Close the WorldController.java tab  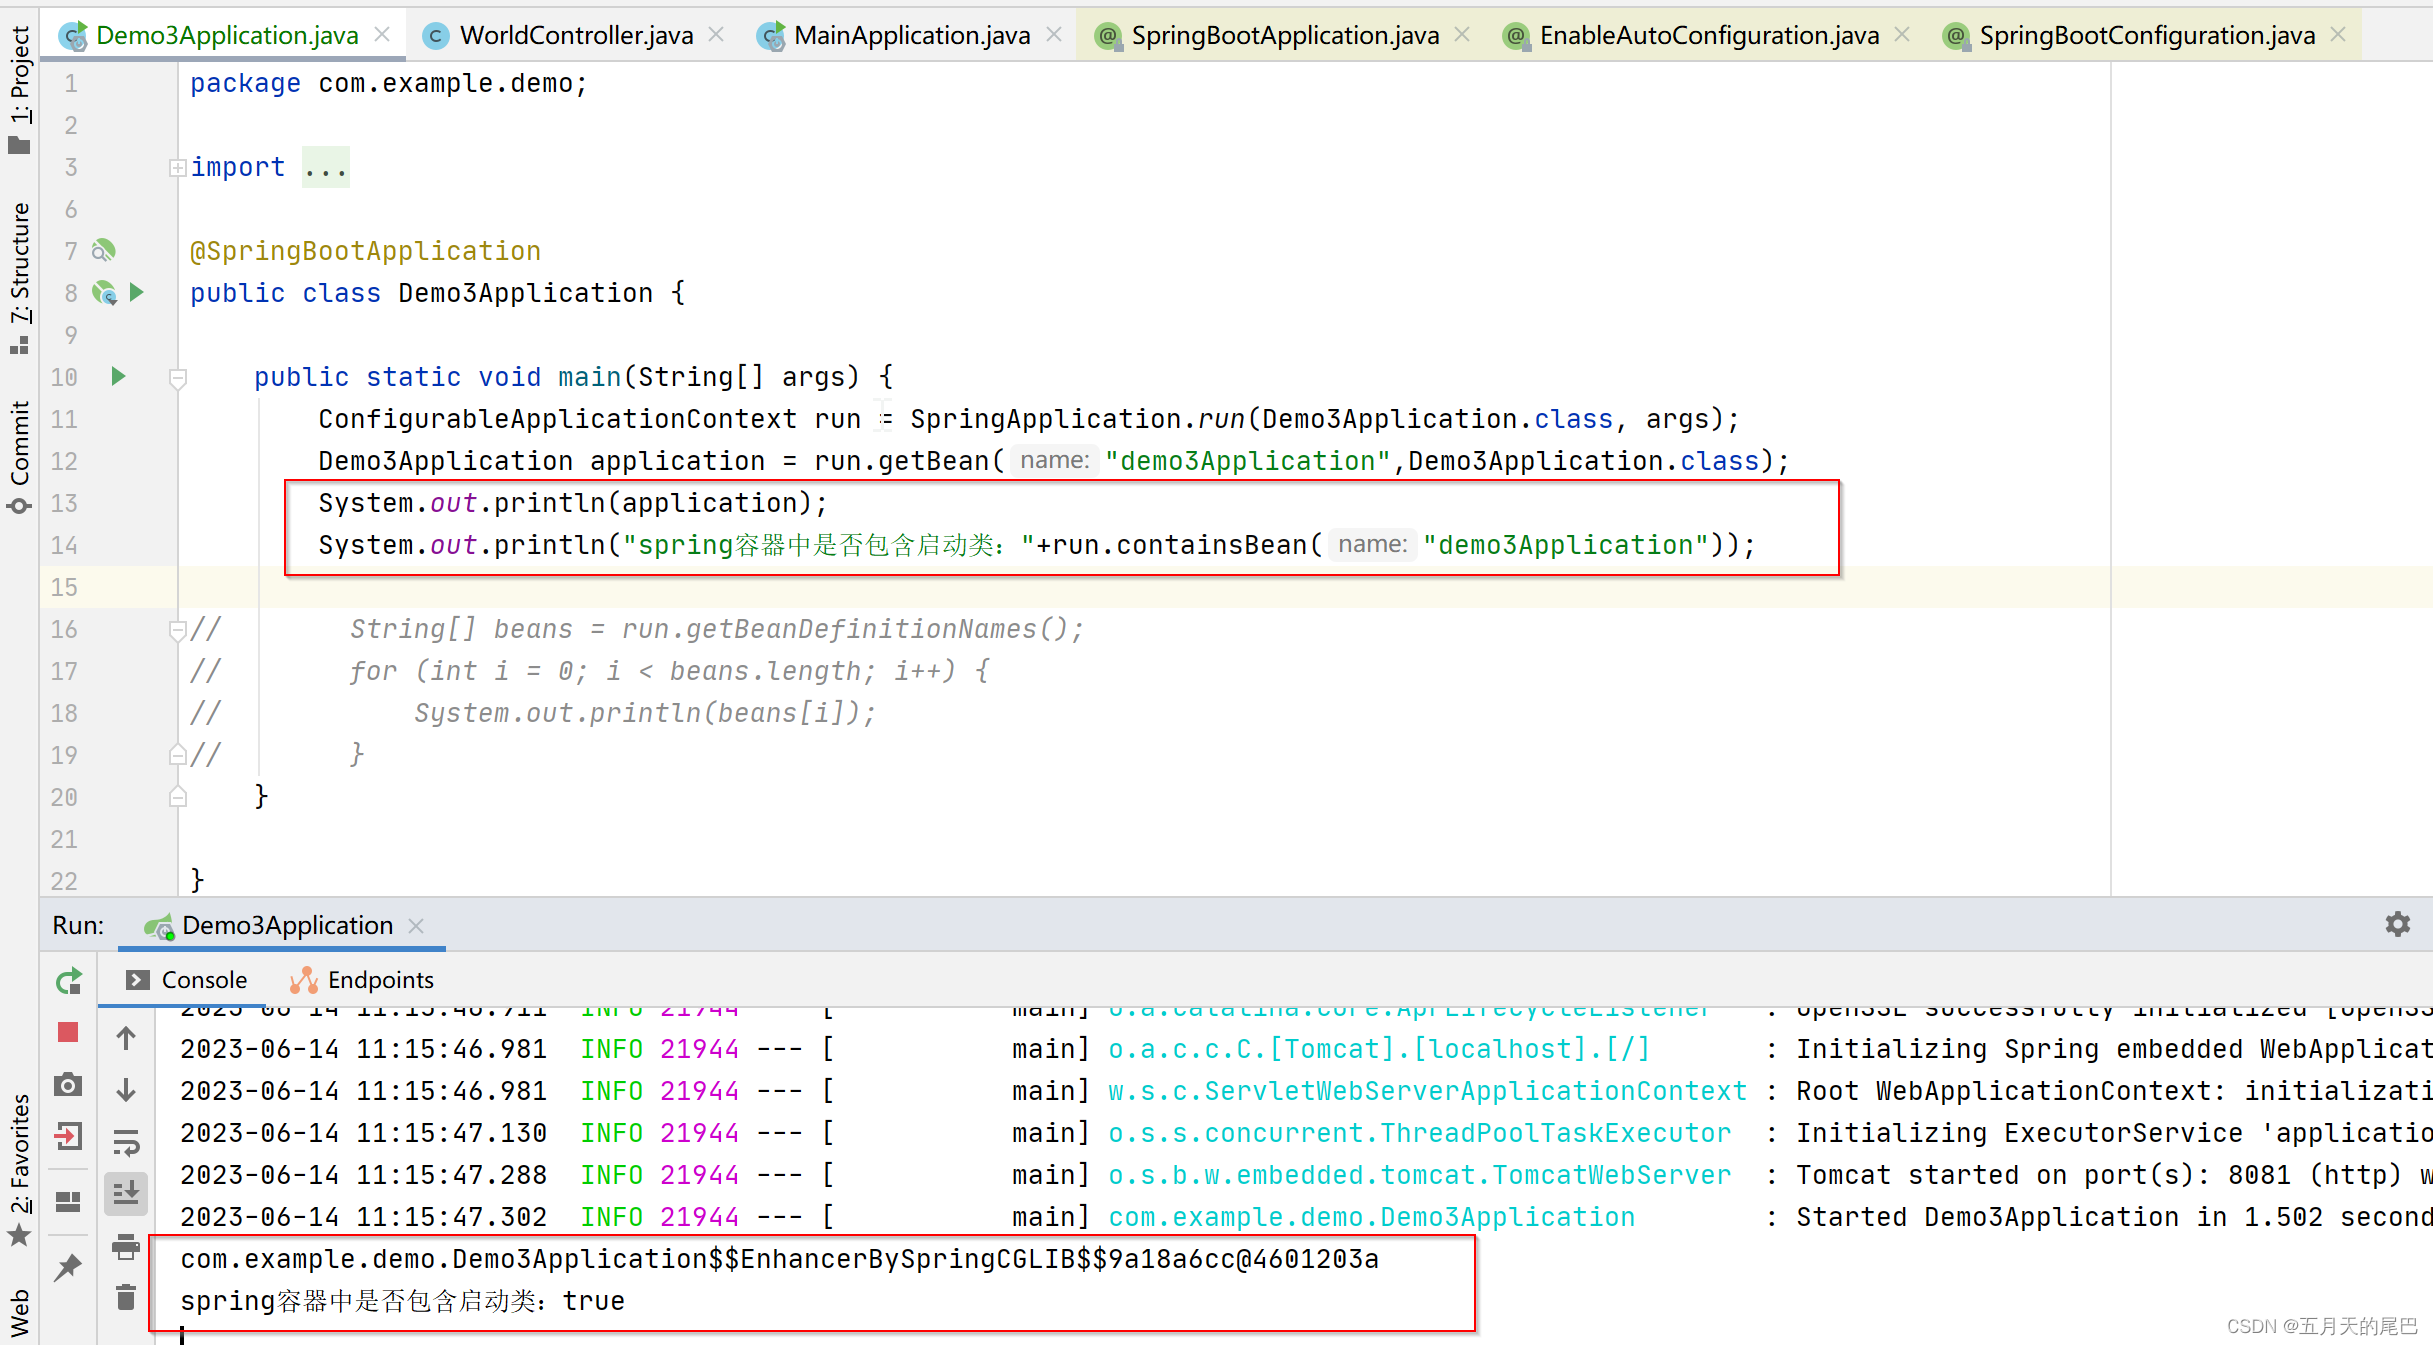(716, 35)
